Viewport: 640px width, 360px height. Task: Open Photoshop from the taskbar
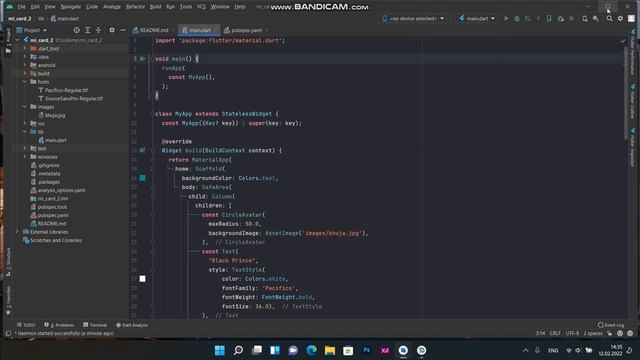(x=367, y=350)
